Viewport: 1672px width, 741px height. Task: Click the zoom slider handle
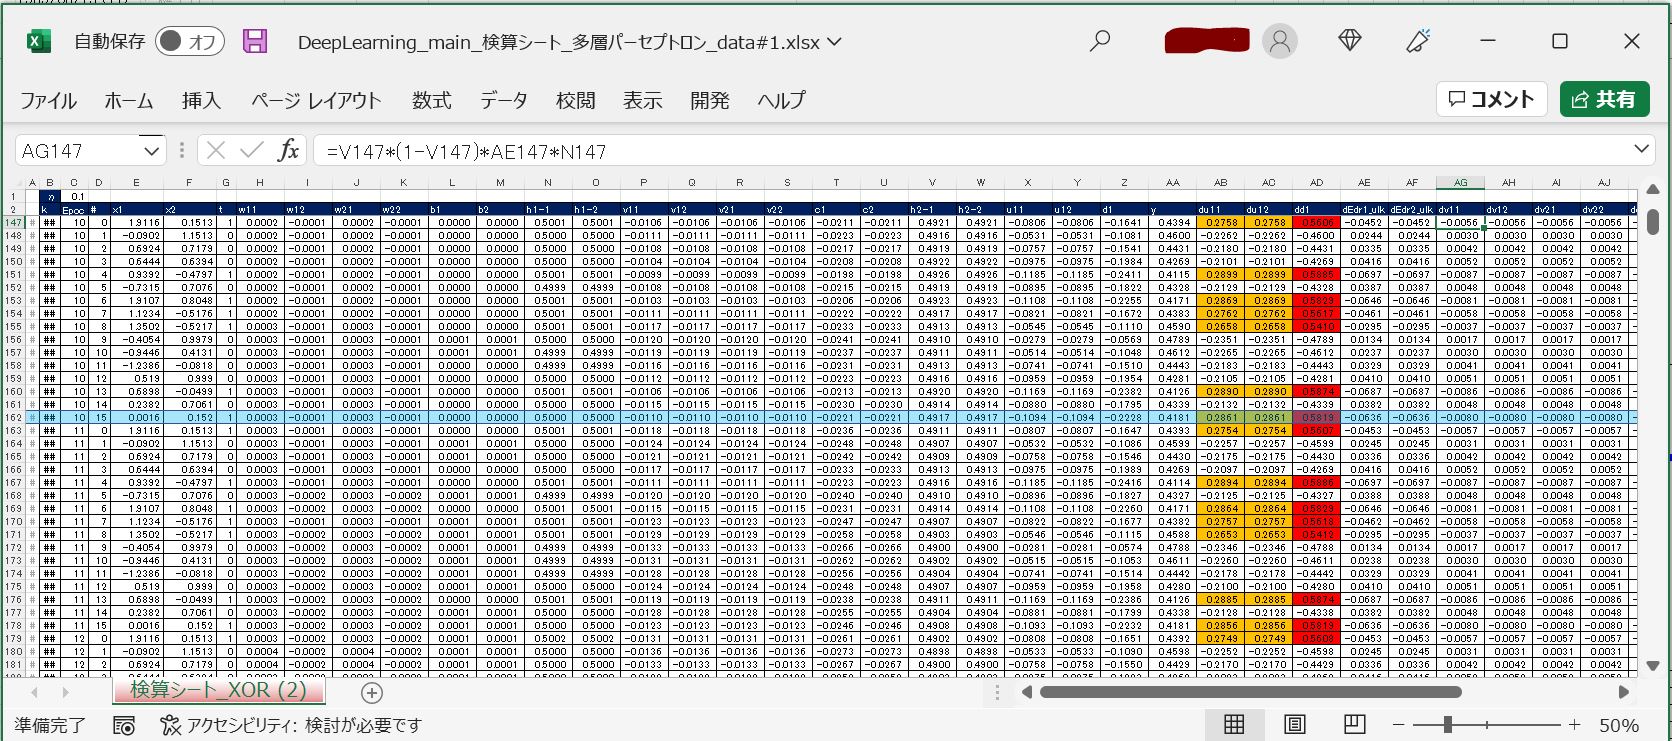(1447, 724)
